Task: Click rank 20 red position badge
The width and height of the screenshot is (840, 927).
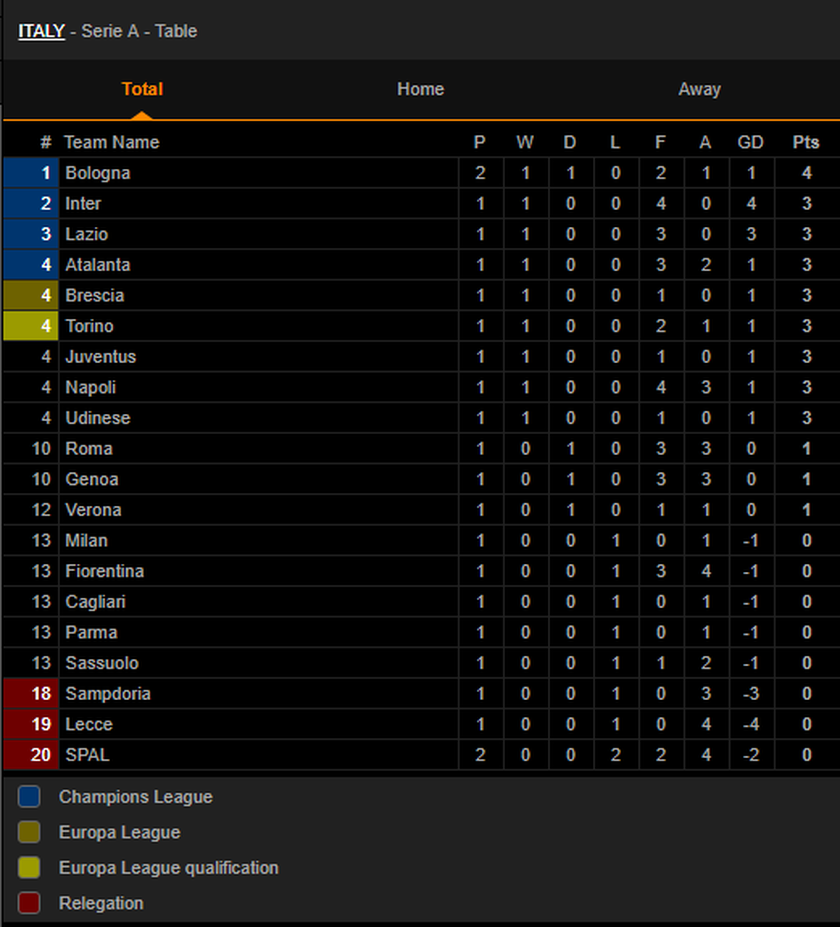Action: coord(31,755)
